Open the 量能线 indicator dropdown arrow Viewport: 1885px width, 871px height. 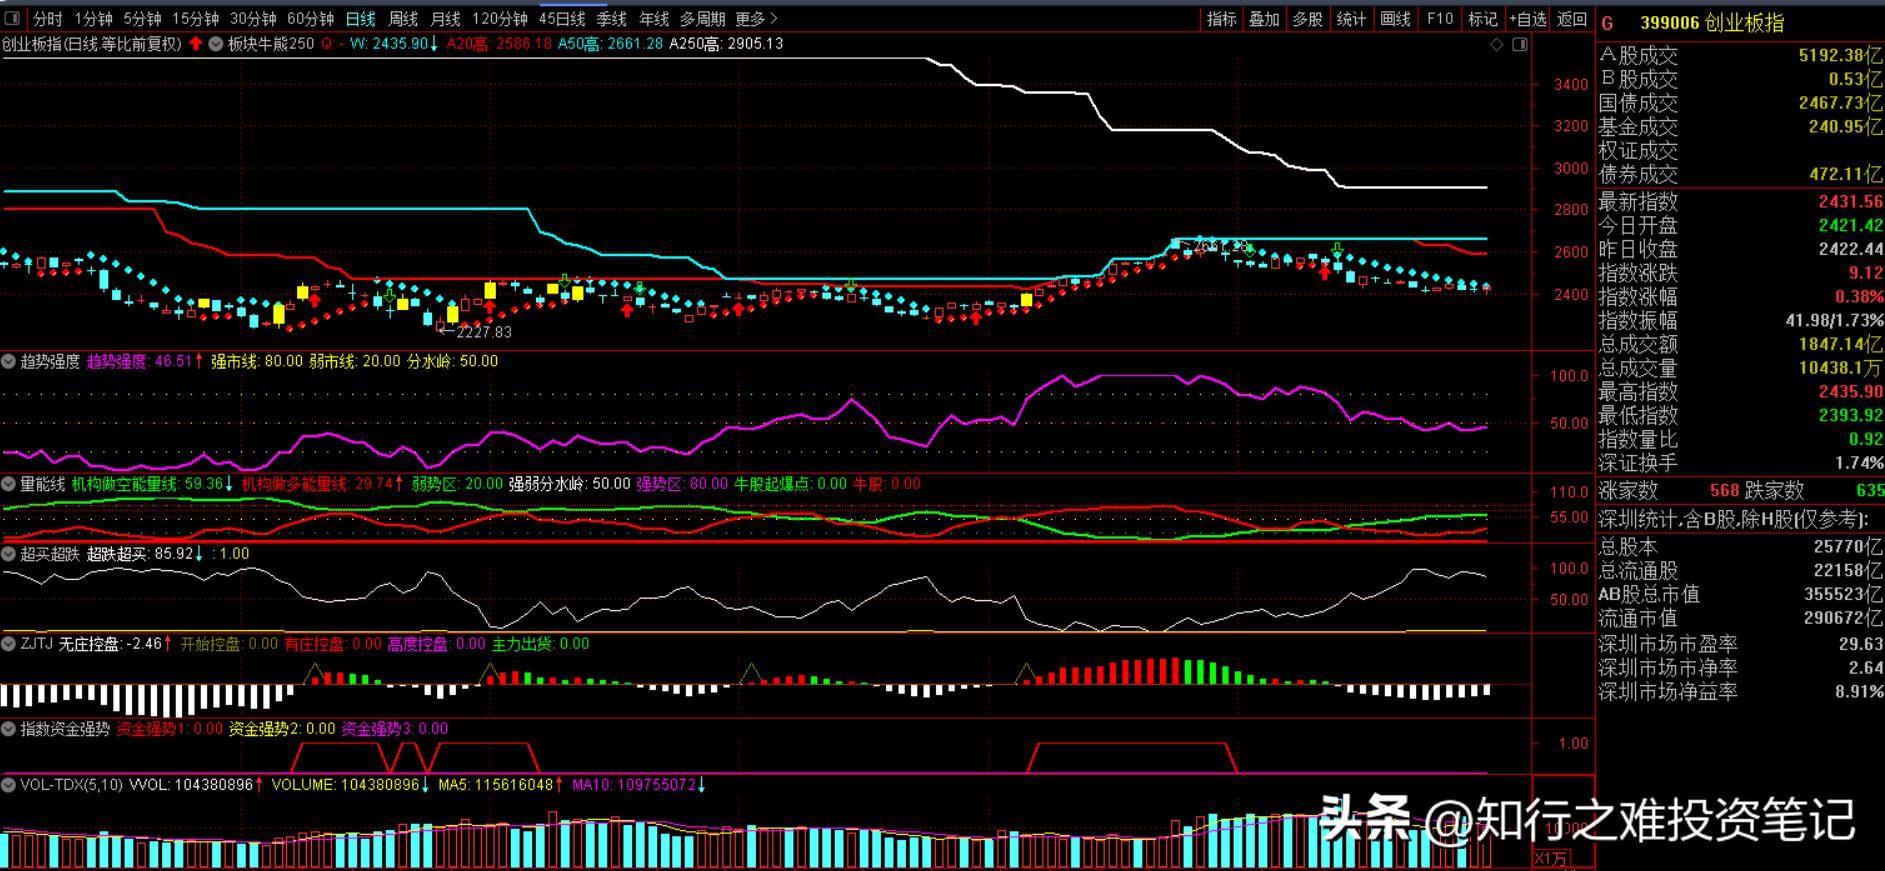(x=9, y=484)
